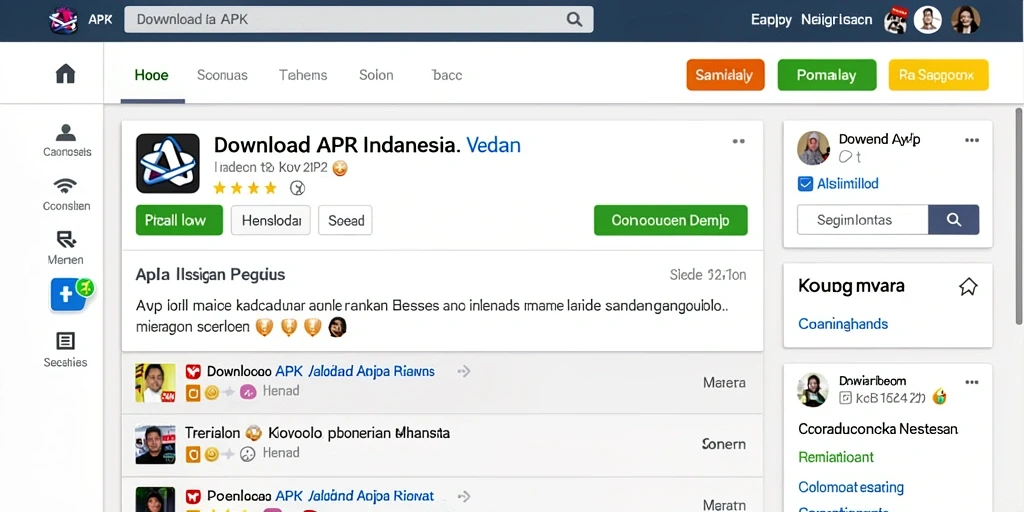This screenshot has height=512, width=1024.
Task: Click the orange Samidaly button
Action: pyautogui.click(x=726, y=75)
